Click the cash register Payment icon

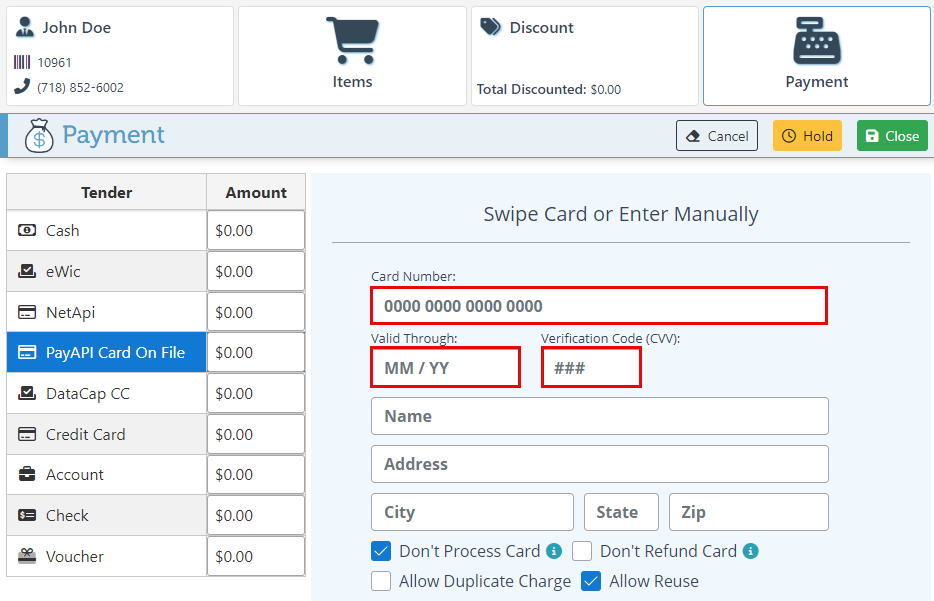point(816,41)
